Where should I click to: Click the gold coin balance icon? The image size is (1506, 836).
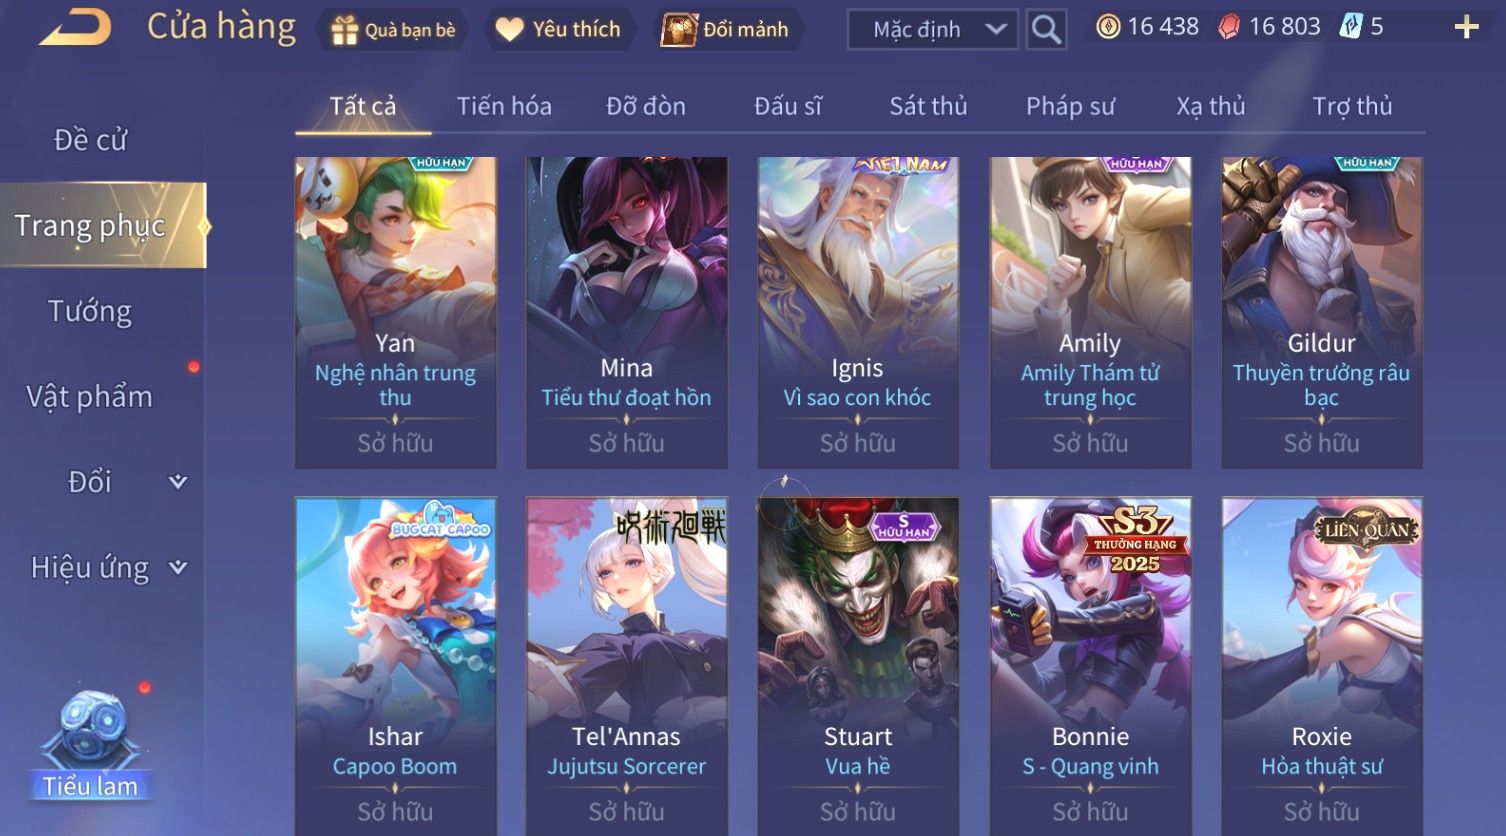[1108, 27]
